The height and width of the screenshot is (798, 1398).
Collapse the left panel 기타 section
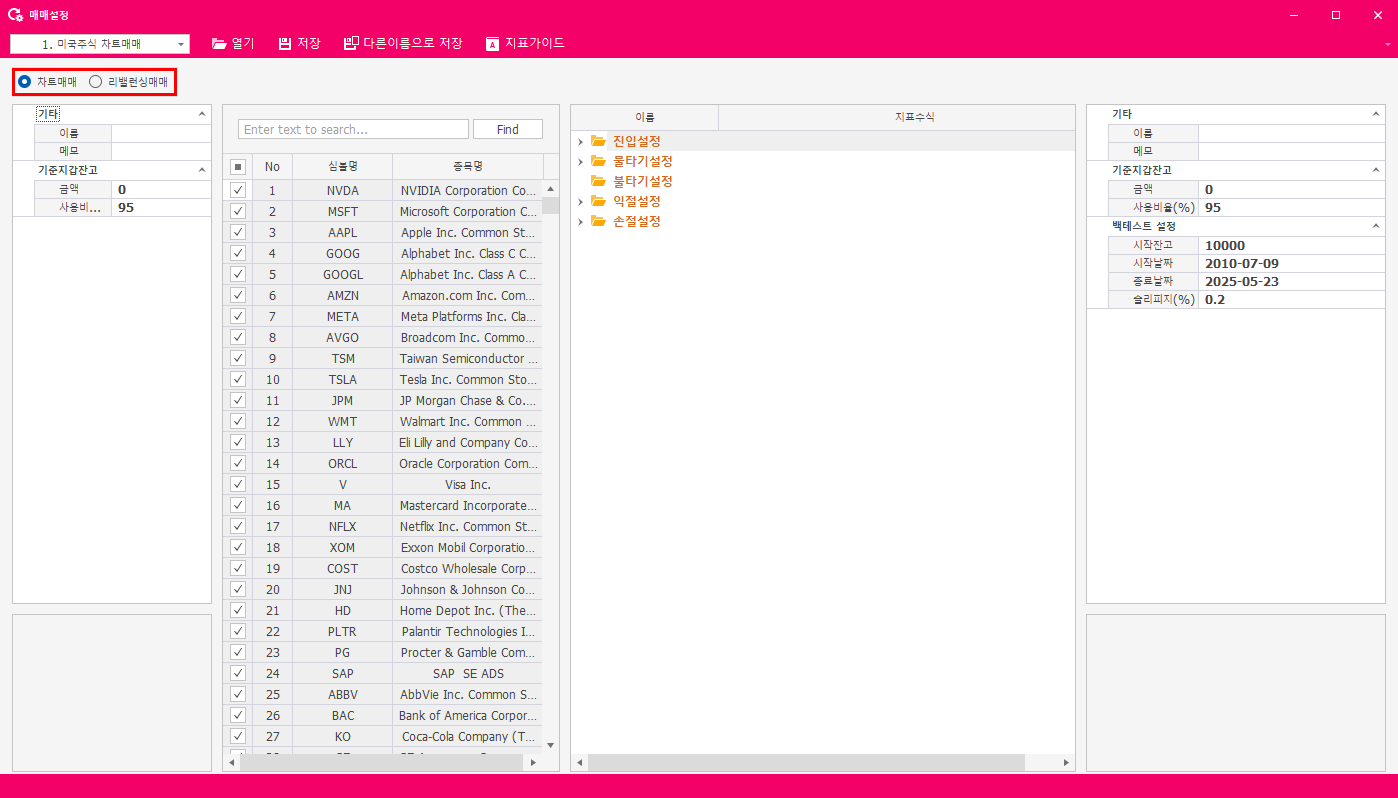(203, 115)
